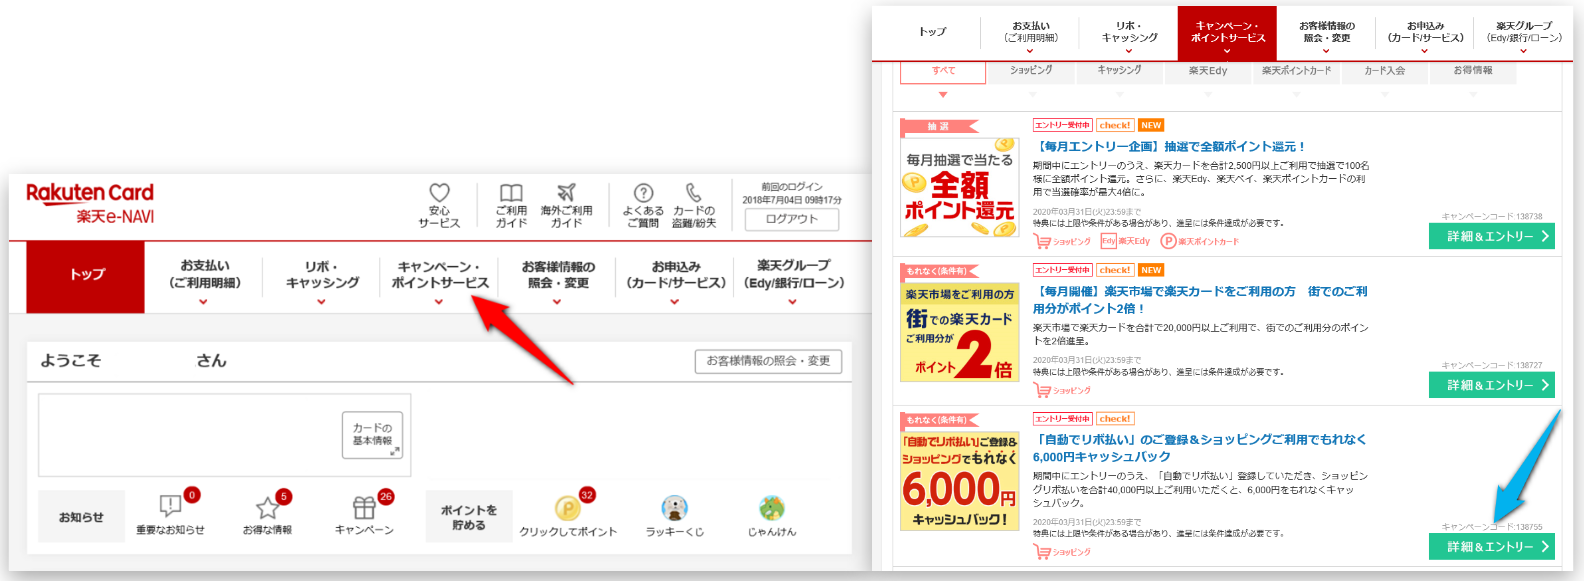Open お支払い(ご利用明細) menu in left window
This screenshot has height=581, width=1584.
tap(204, 274)
